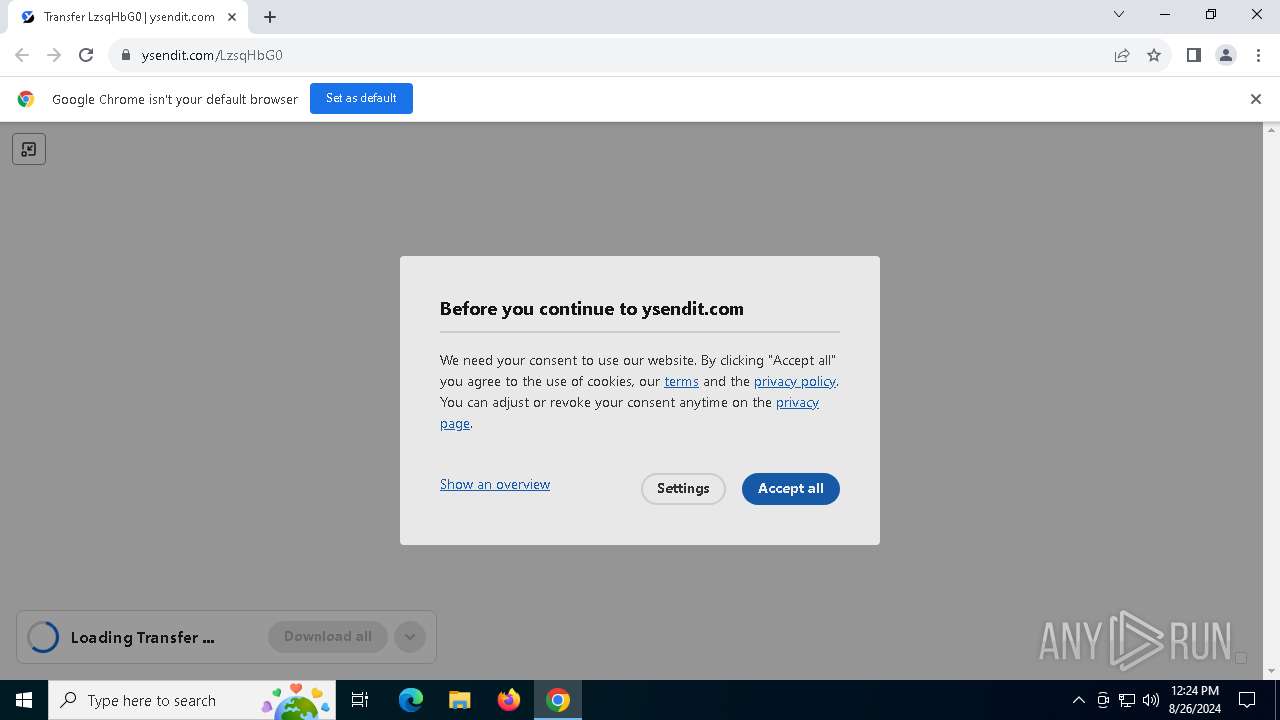Close the Transfer LzsqHbG0 tab
1280x720 pixels.
click(x=232, y=17)
